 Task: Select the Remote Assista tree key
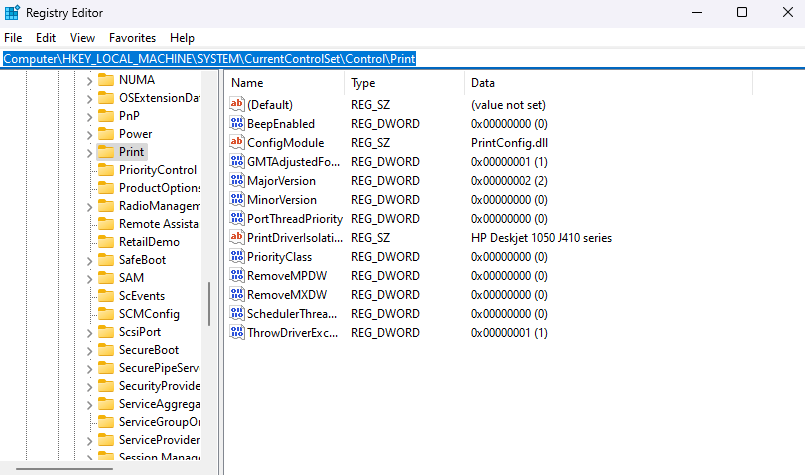159,224
